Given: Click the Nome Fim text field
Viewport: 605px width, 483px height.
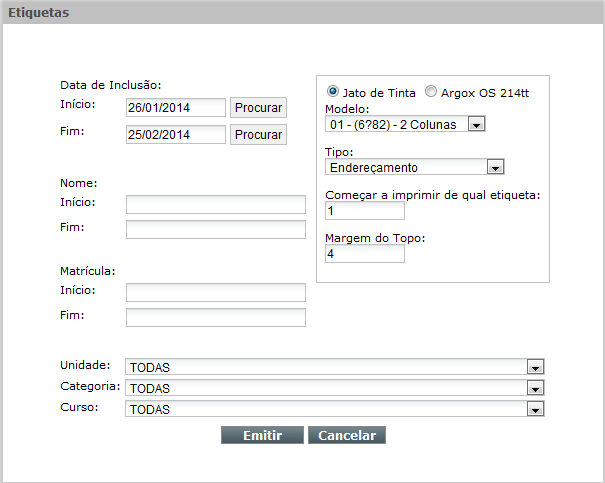Looking at the screenshot, I should point(216,230).
